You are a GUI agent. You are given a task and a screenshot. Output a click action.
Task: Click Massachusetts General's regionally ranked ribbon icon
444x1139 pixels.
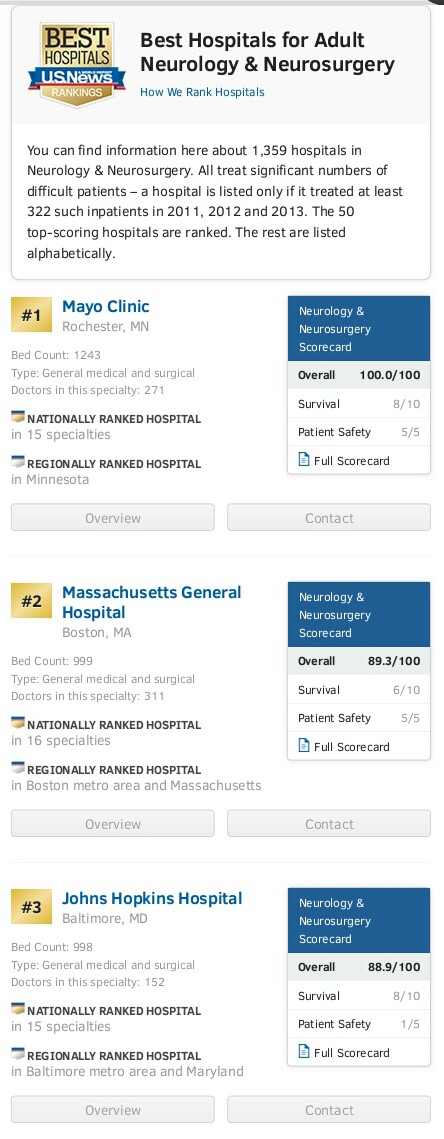tap(18, 769)
